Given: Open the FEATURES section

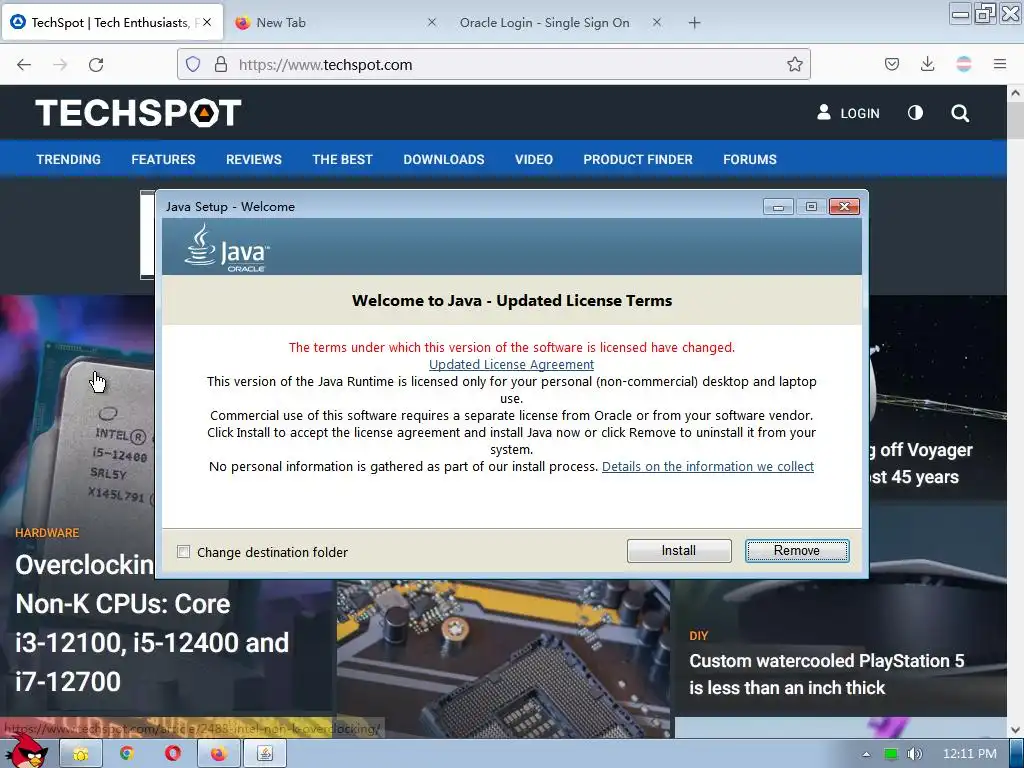Looking at the screenshot, I should [x=163, y=159].
